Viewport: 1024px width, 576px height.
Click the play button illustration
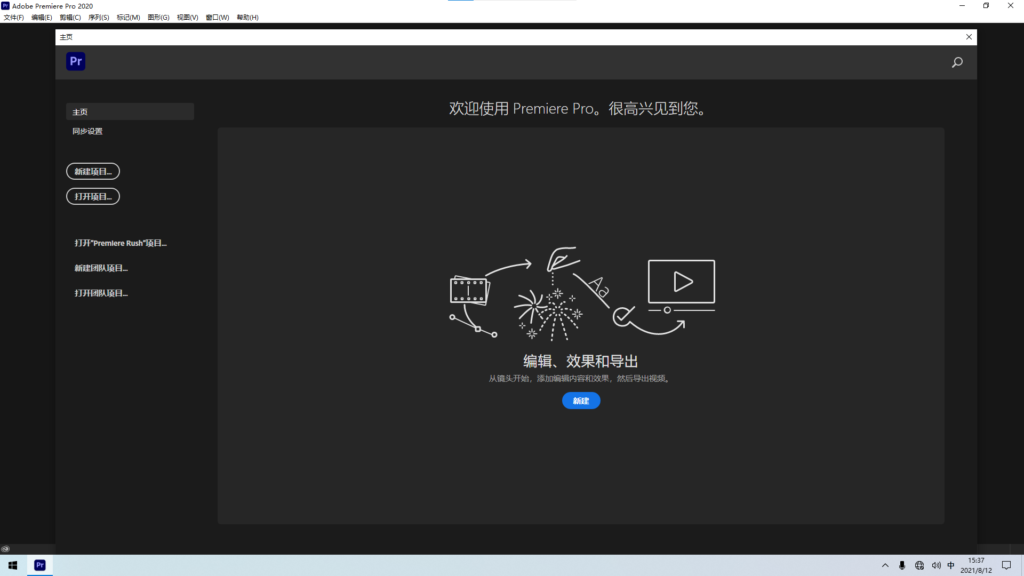point(682,281)
